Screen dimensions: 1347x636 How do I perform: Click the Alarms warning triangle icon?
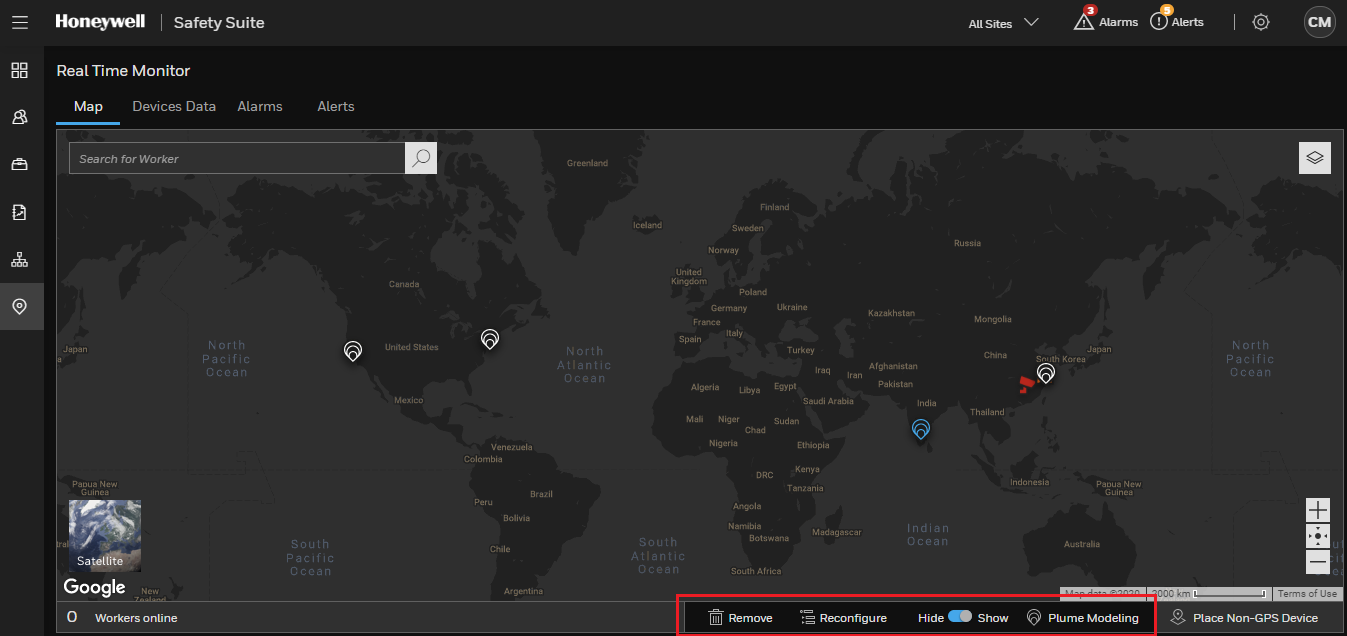pyautogui.click(x=1084, y=21)
